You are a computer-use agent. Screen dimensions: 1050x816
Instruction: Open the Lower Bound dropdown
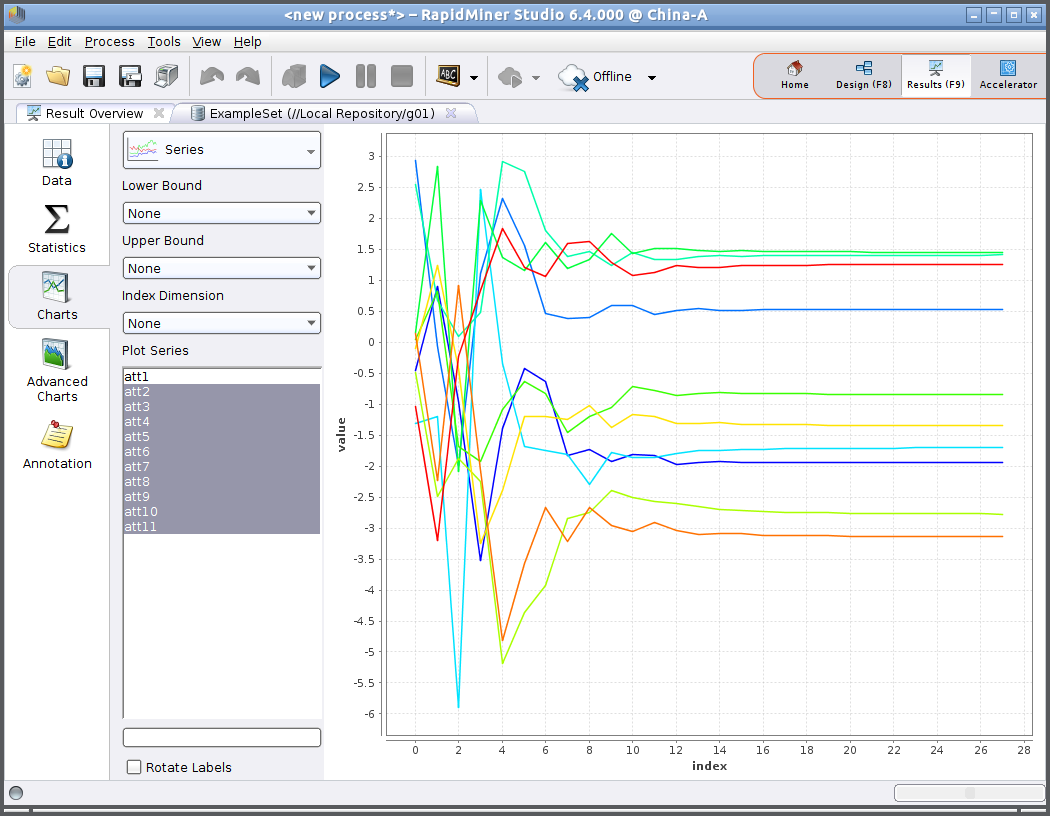pyautogui.click(x=222, y=213)
